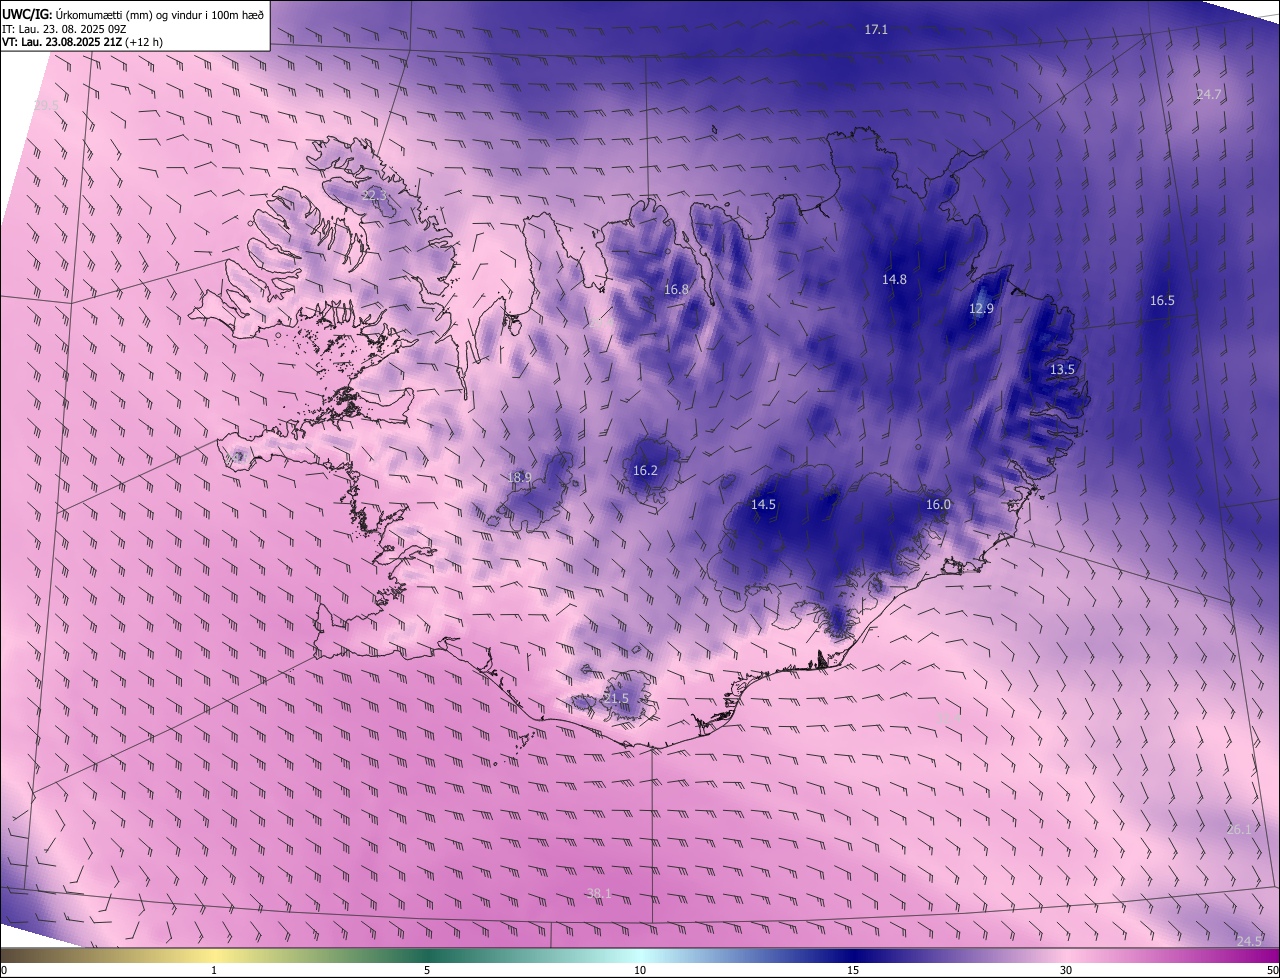The height and width of the screenshot is (978, 1280).
Task: Click the 16.8 value label
Action: [x=676, y=290]
